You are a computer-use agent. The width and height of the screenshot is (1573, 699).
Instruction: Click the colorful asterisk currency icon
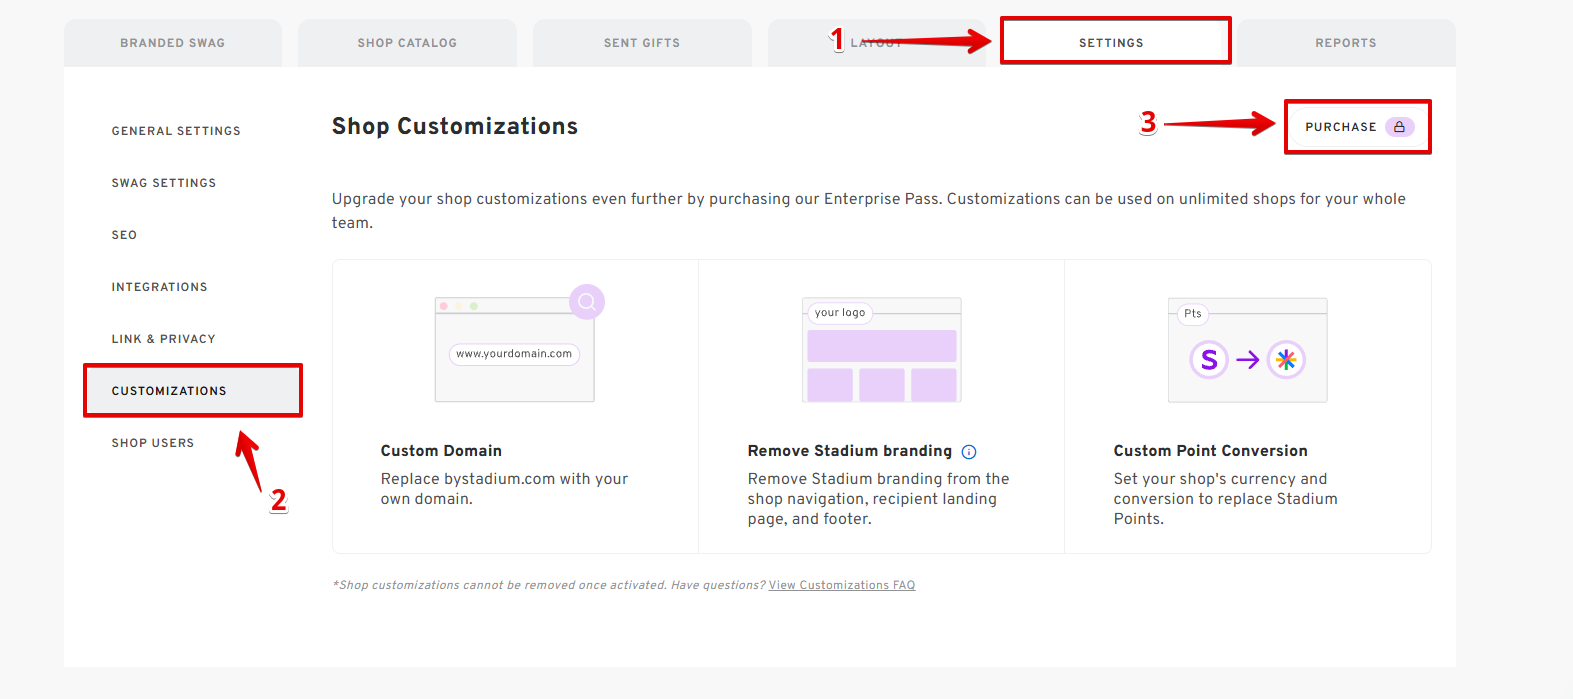[x=1286, y=360]
